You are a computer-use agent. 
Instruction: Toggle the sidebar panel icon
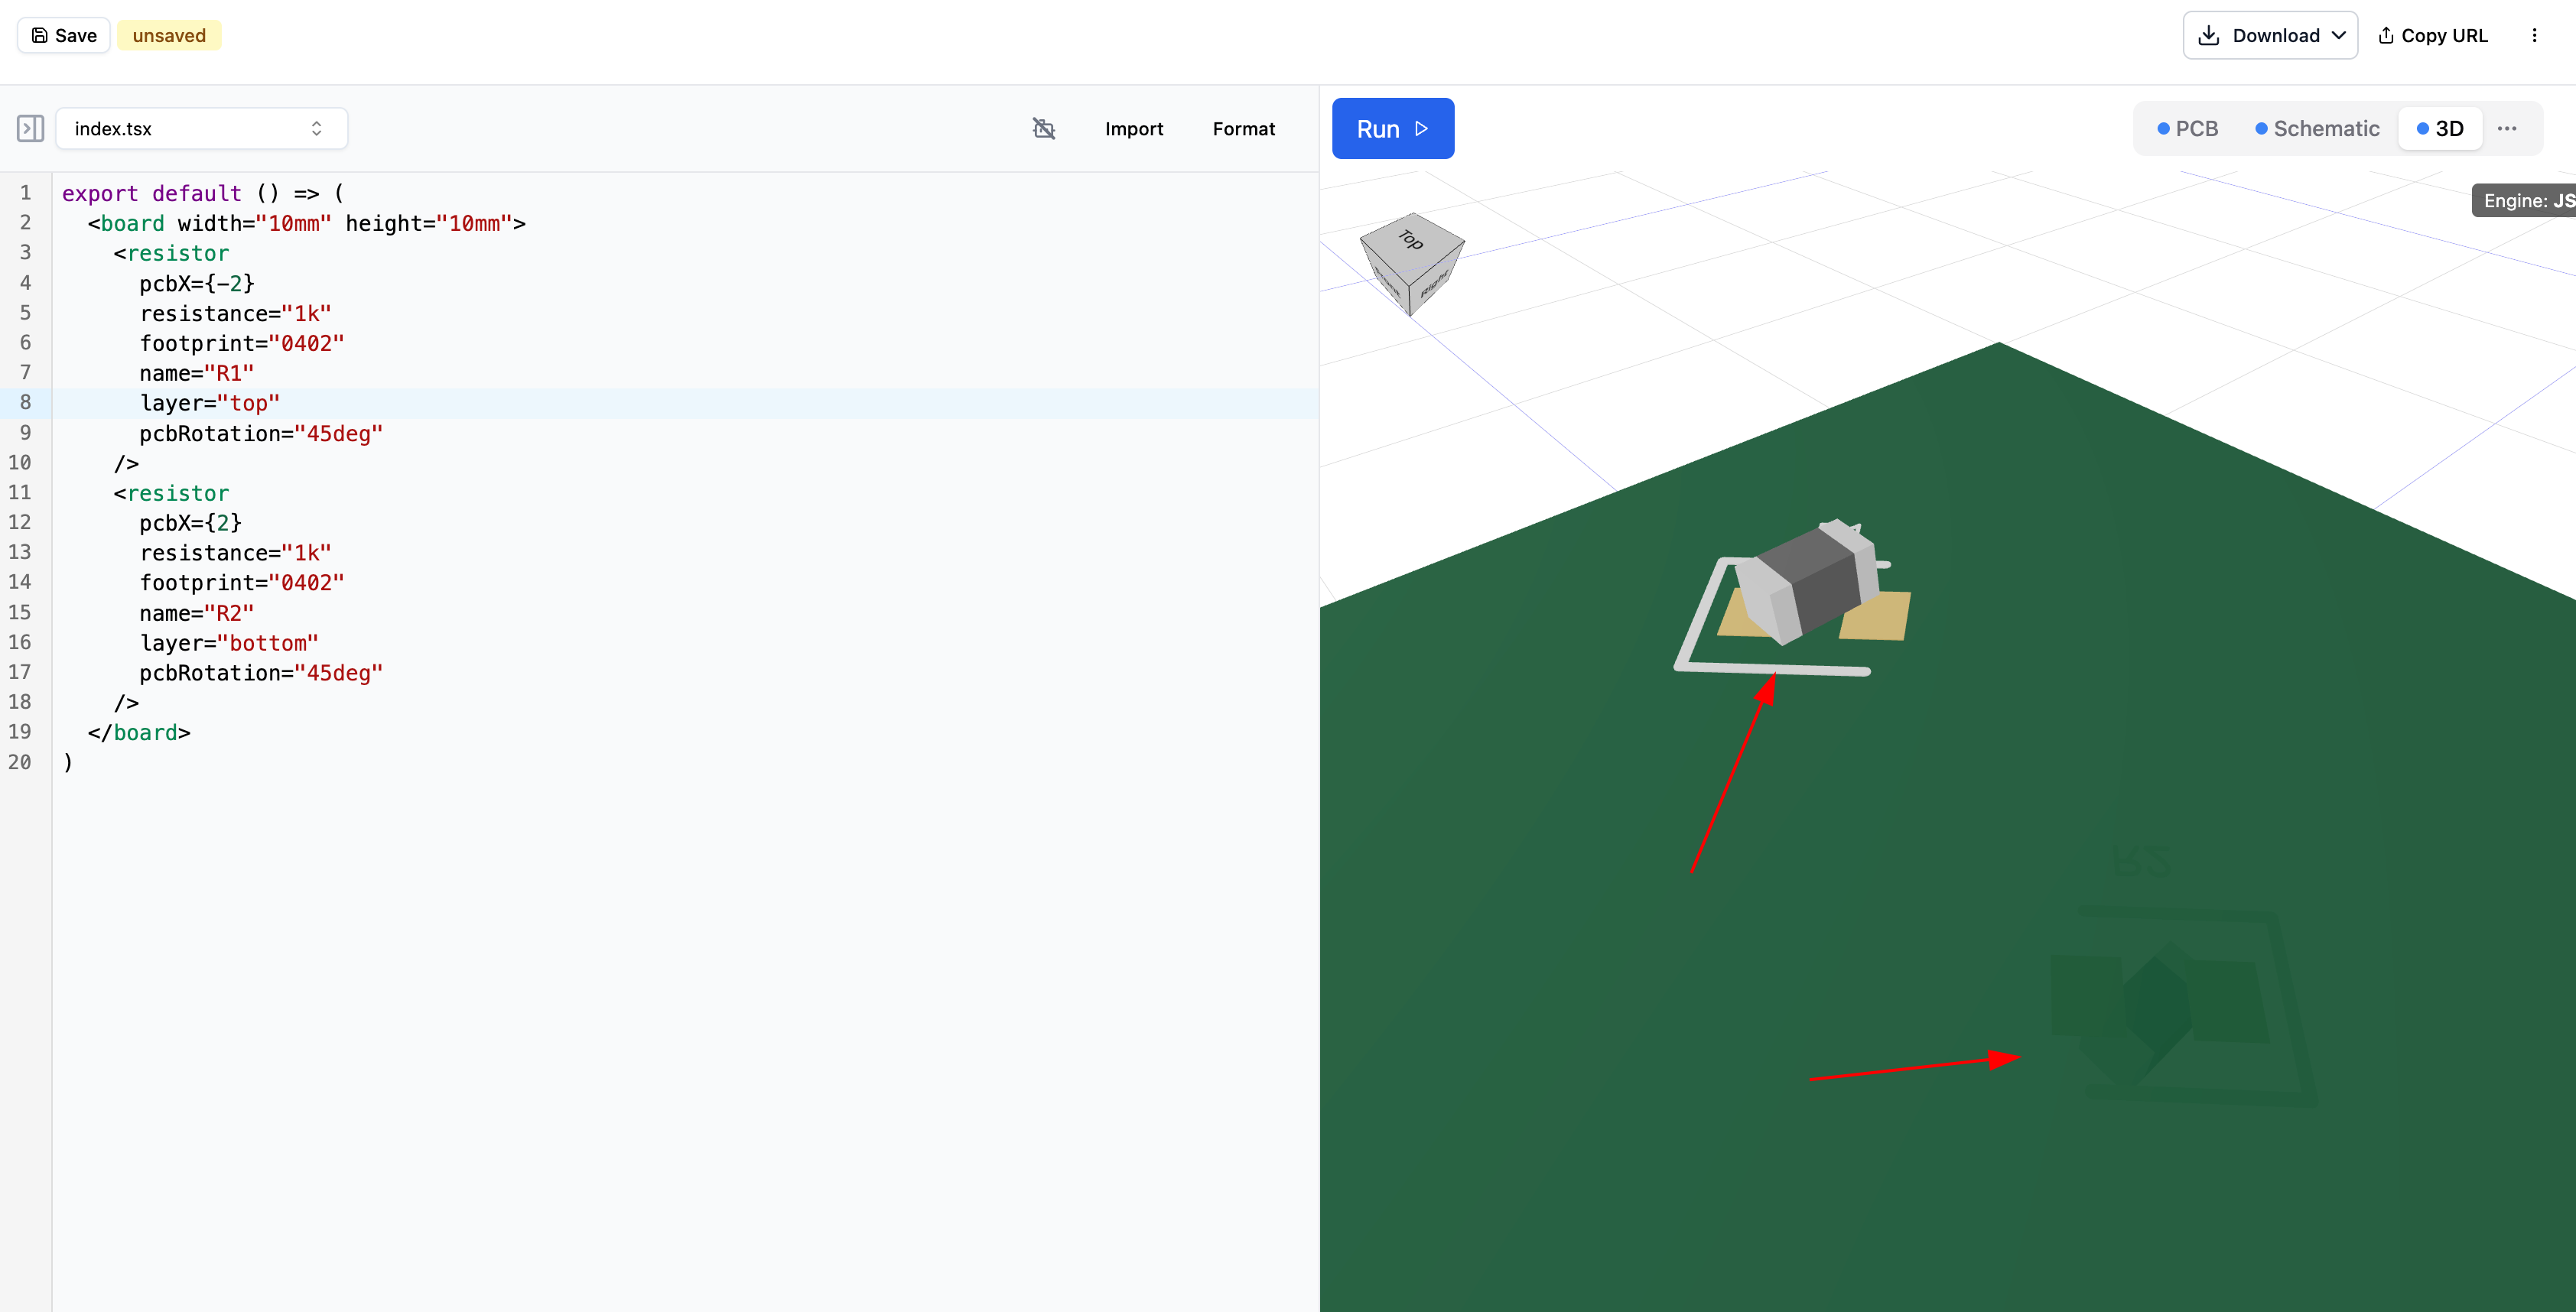pyautogui.click(x=30, y=128)
